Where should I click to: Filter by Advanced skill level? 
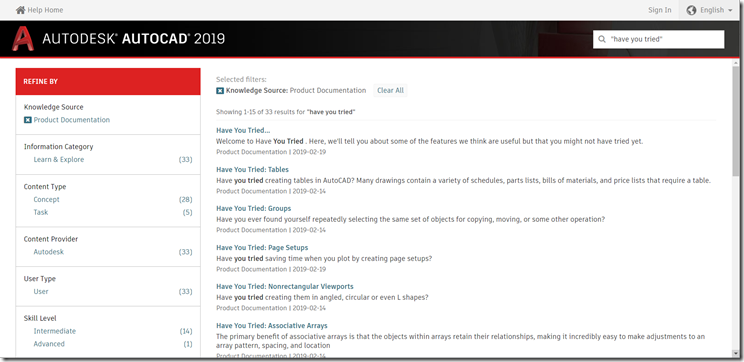(49, 344)
